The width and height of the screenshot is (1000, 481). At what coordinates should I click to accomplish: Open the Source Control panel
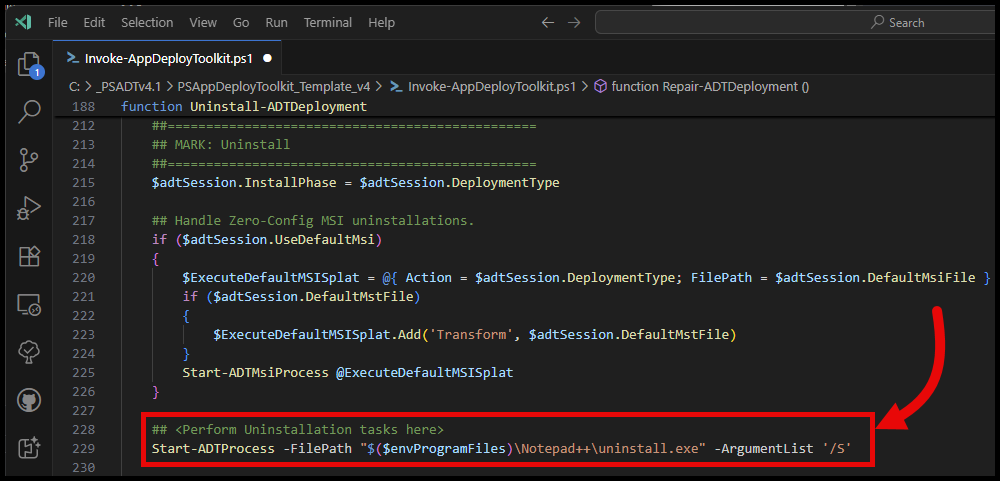(x=28, y=159)
